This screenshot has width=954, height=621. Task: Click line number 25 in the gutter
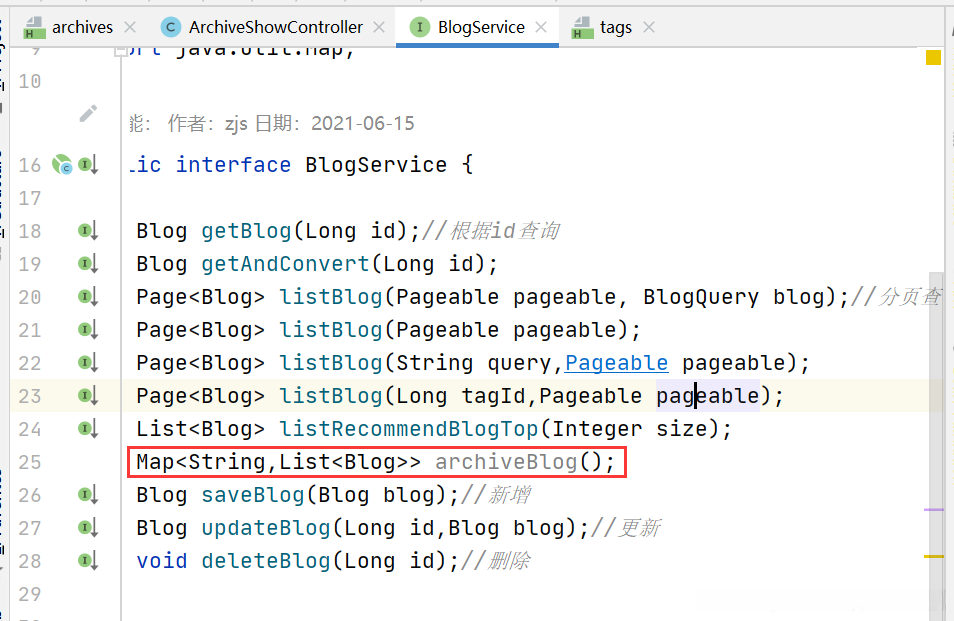coord(30,462)
